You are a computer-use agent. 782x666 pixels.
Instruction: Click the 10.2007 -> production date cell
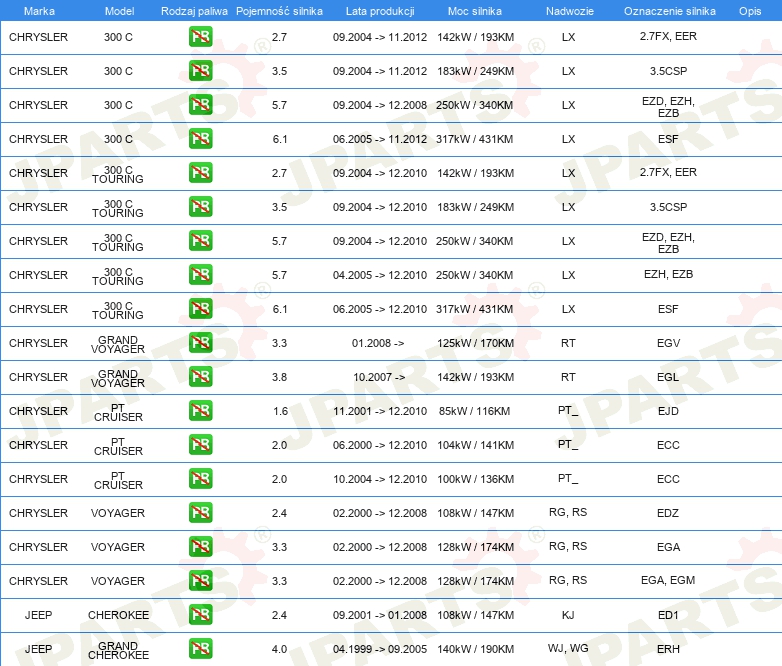pos(379,377)
